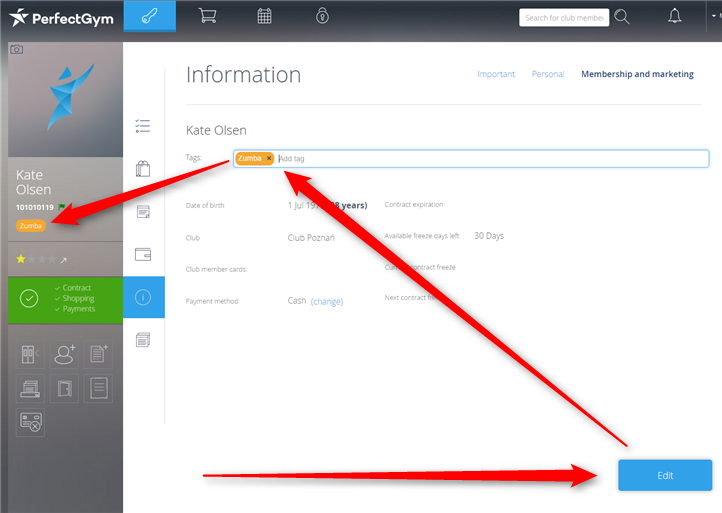Open the checklist icon in the sidebar
The width and height of the screenshot is (722, 513).
point(143,126)
